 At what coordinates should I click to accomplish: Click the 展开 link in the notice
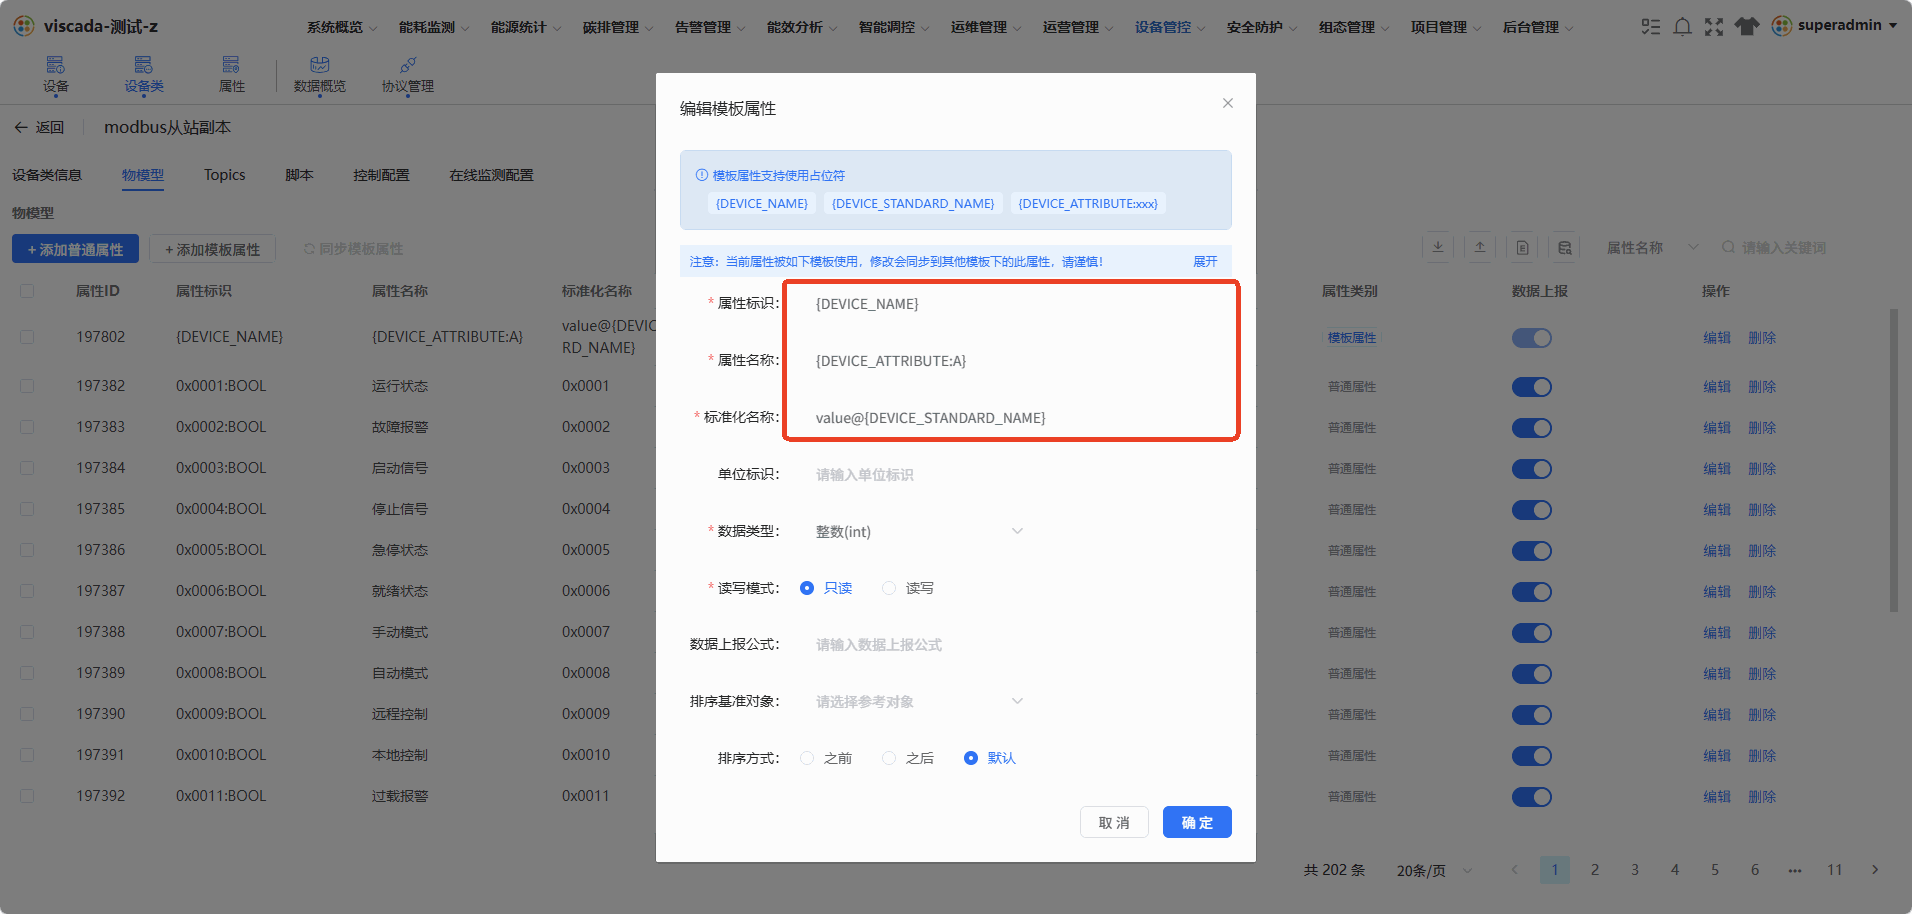(x=1205, y=261)
